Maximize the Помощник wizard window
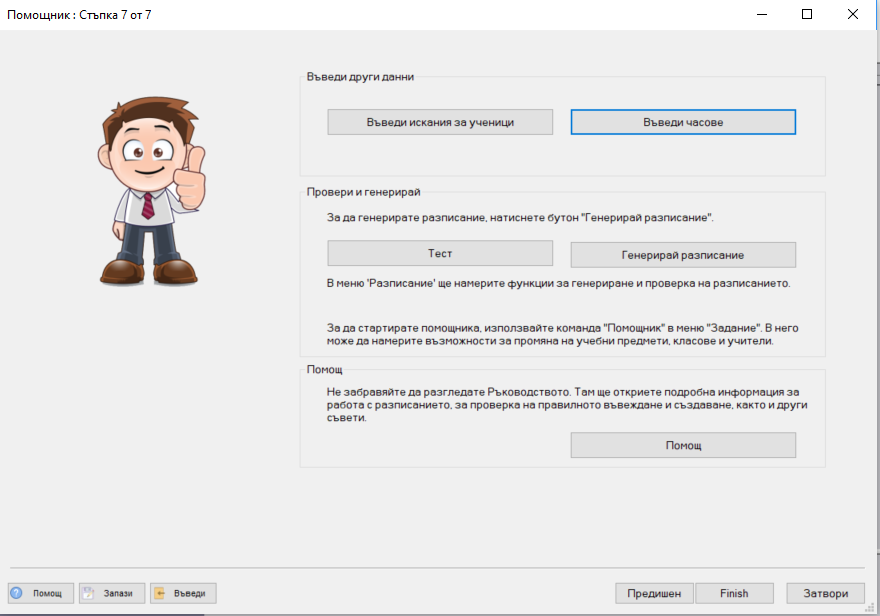The image size is (880, 616). click(x=807, y=15)
